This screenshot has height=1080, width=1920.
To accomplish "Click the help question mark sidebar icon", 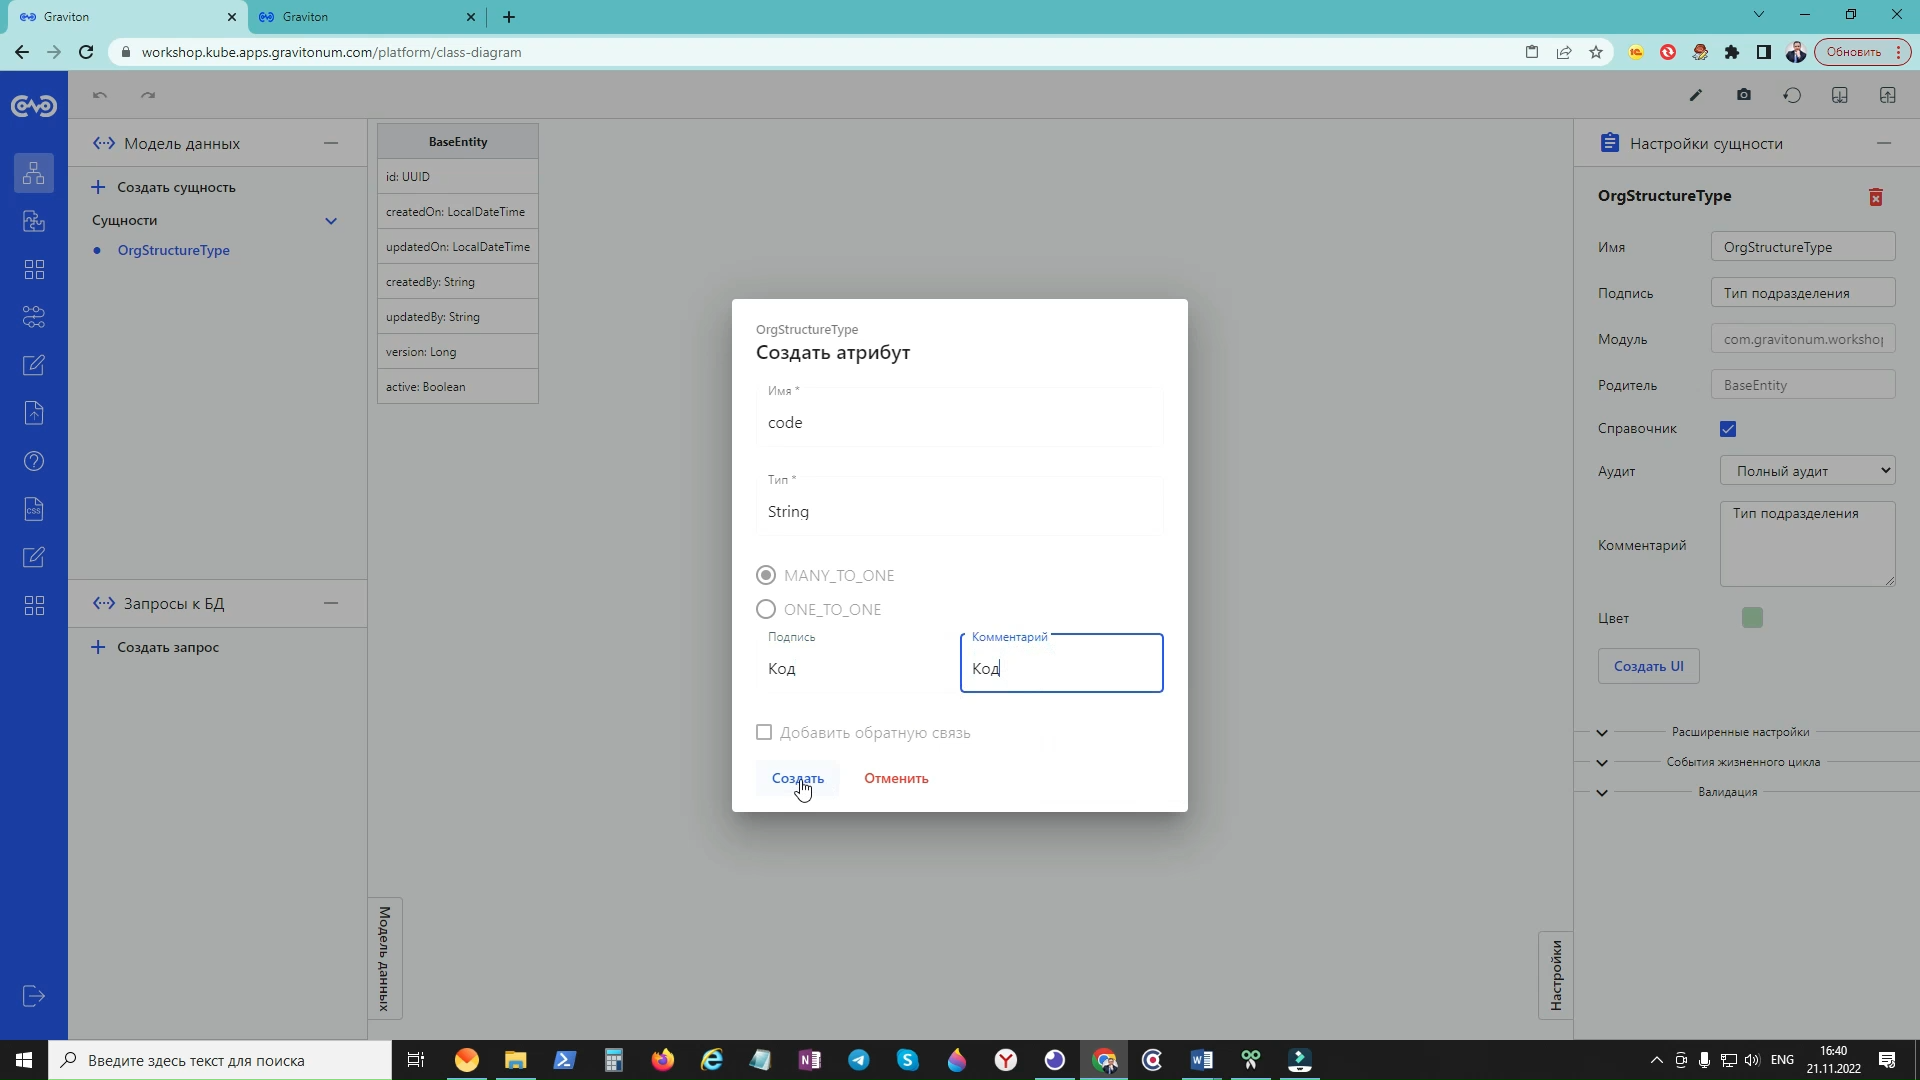I will pyautogui.click(x=34, y=461).
